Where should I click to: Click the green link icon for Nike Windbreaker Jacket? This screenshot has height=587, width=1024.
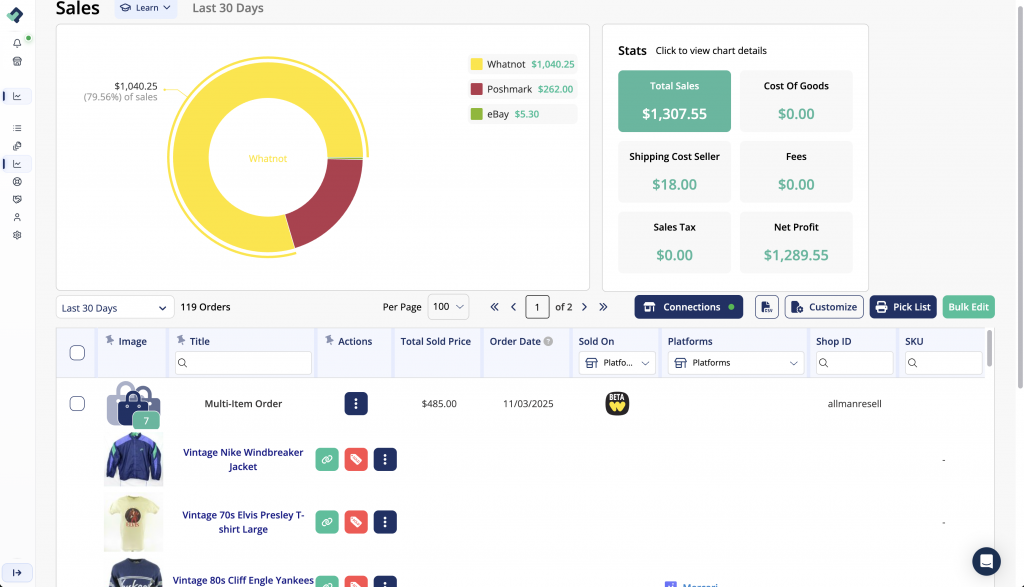(326, 460)
